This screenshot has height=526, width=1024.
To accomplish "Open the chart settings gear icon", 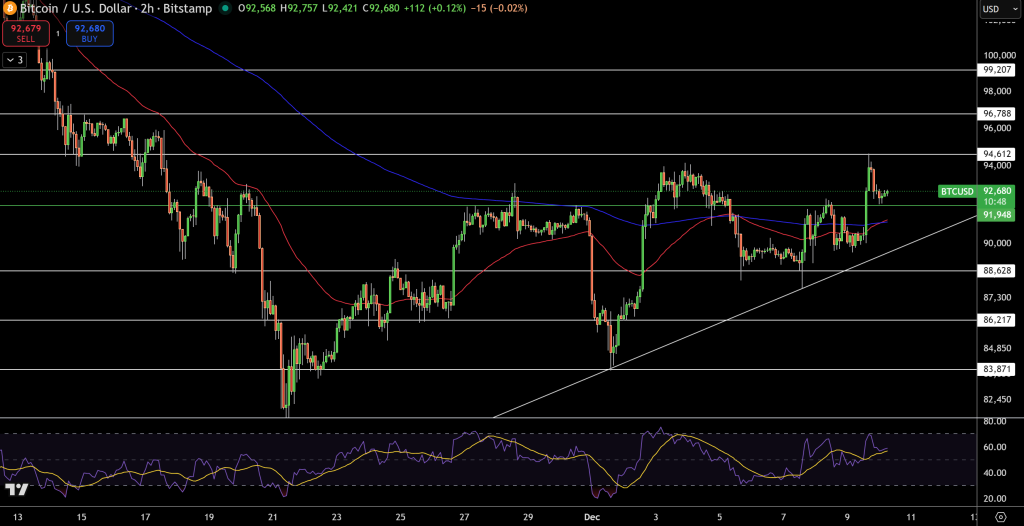I will tap(999, 516).
